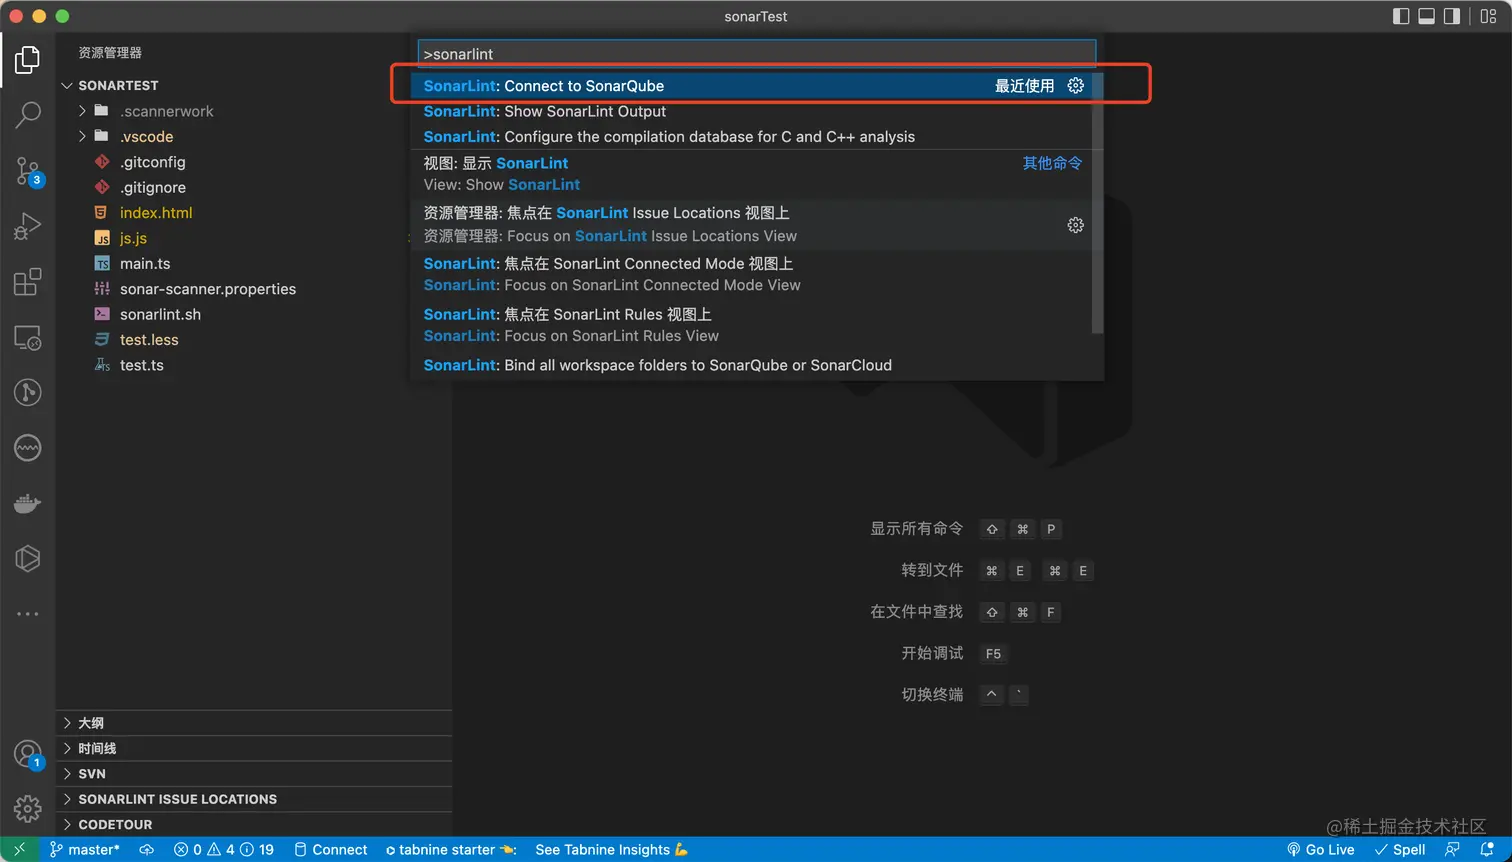The width and height of the screenshot is (1512, 862).
Task: Expand the CODETOUR section
Action: click(254, 825)
